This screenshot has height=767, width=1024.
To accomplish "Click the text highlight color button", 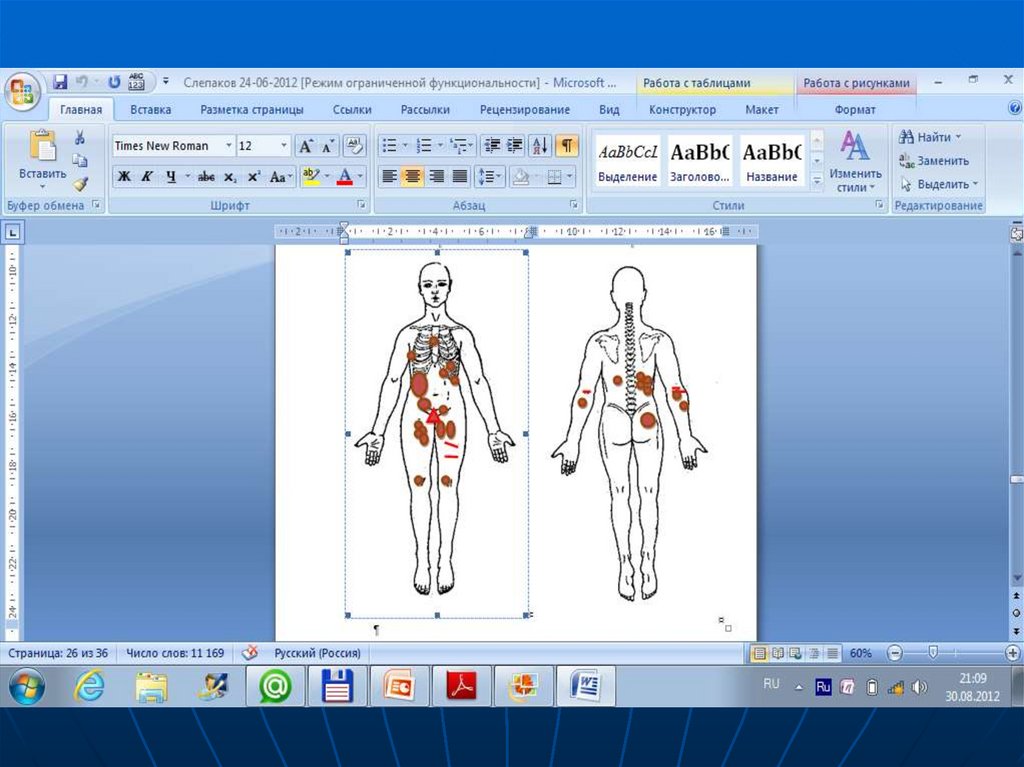I will 312,176.
